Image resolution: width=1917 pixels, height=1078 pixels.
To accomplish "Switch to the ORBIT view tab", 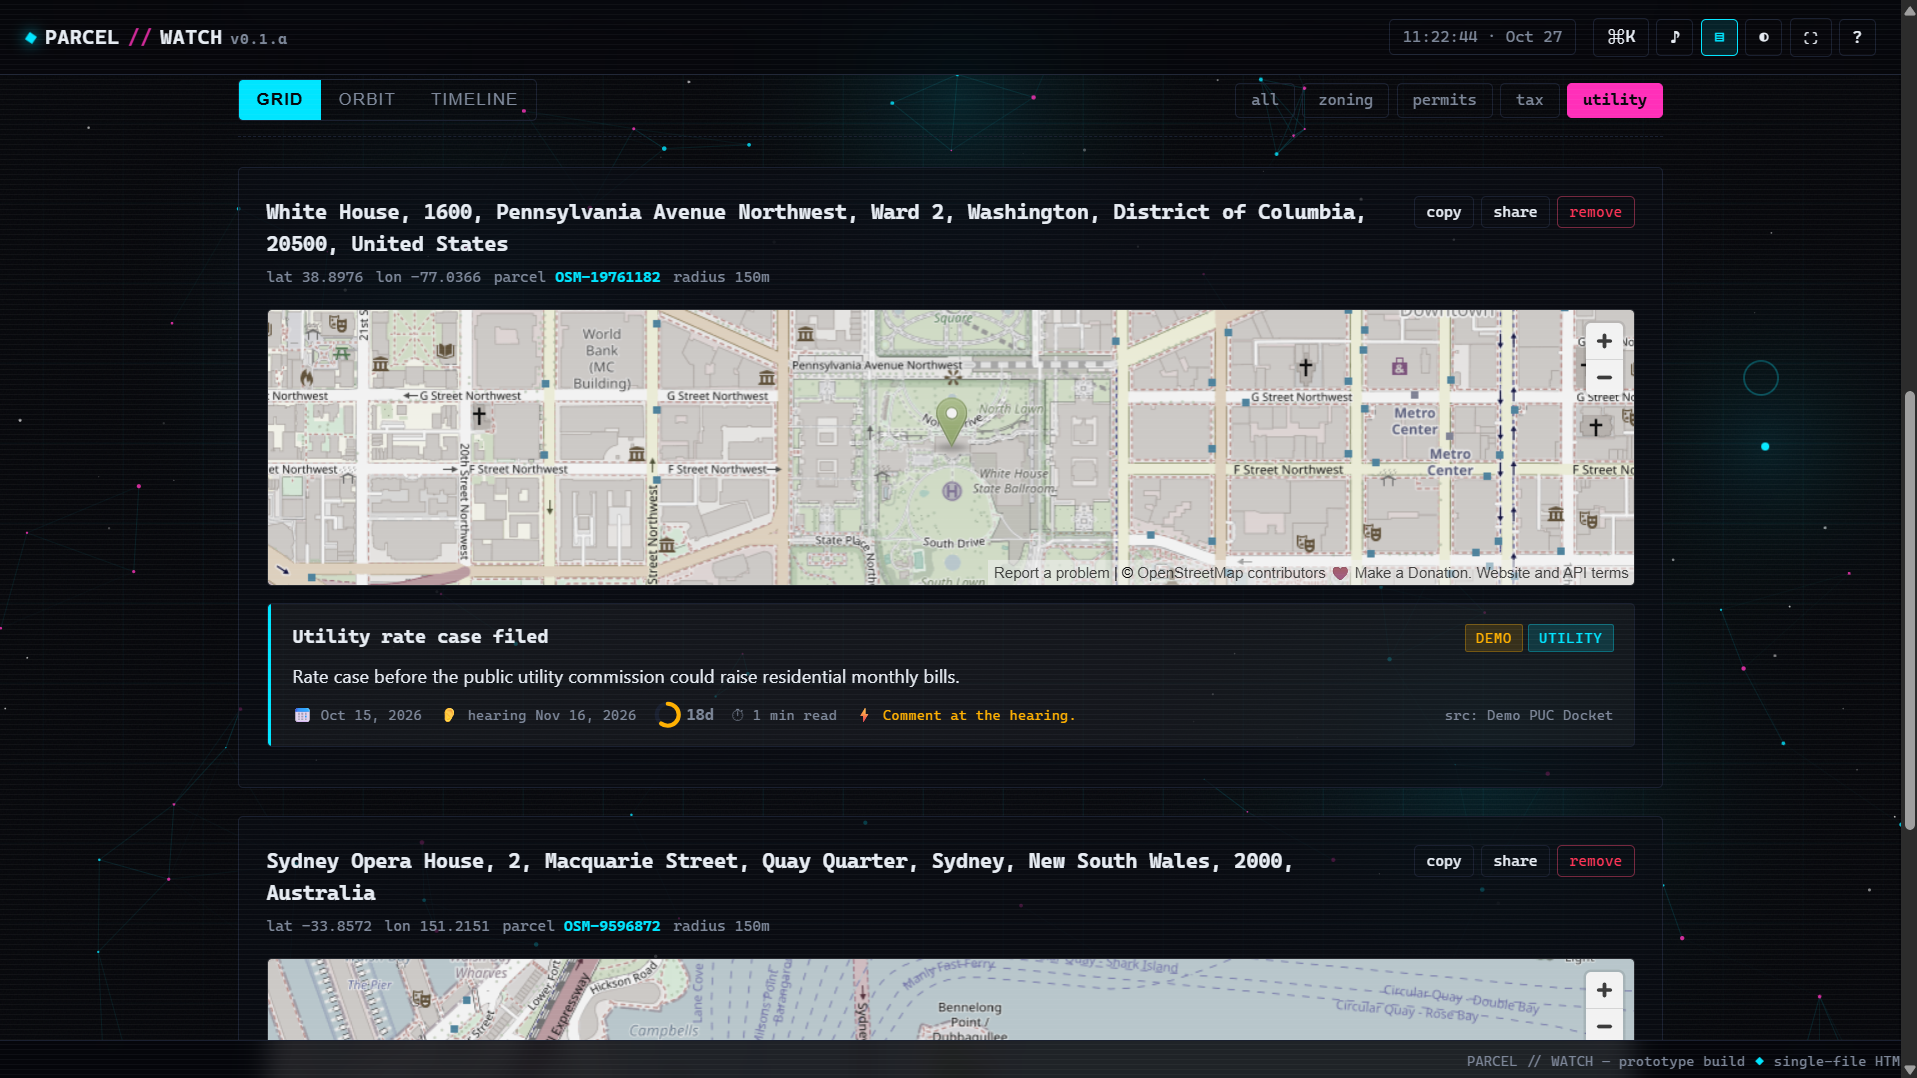I will [x=366, y=99].
